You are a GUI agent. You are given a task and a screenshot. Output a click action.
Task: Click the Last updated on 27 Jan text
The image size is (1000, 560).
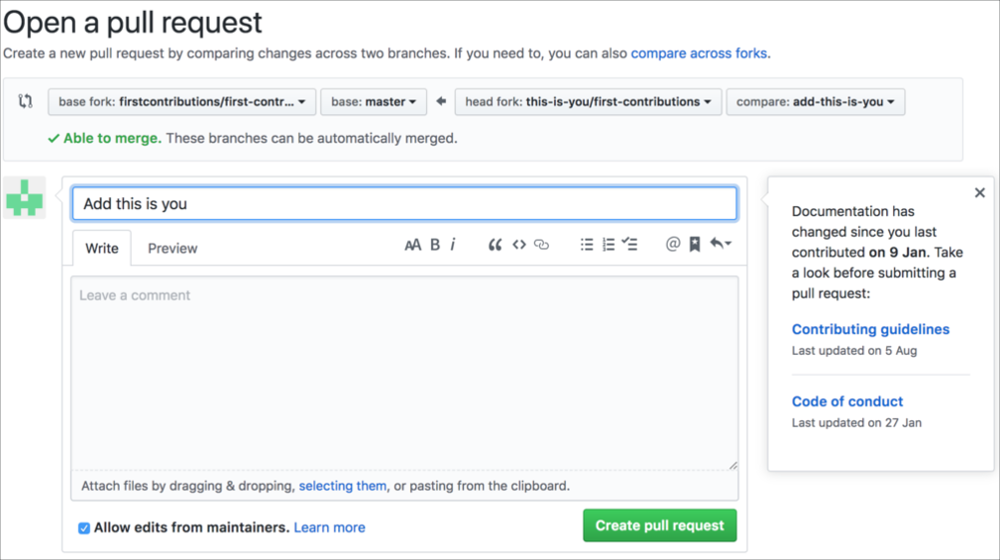[857, 423]
